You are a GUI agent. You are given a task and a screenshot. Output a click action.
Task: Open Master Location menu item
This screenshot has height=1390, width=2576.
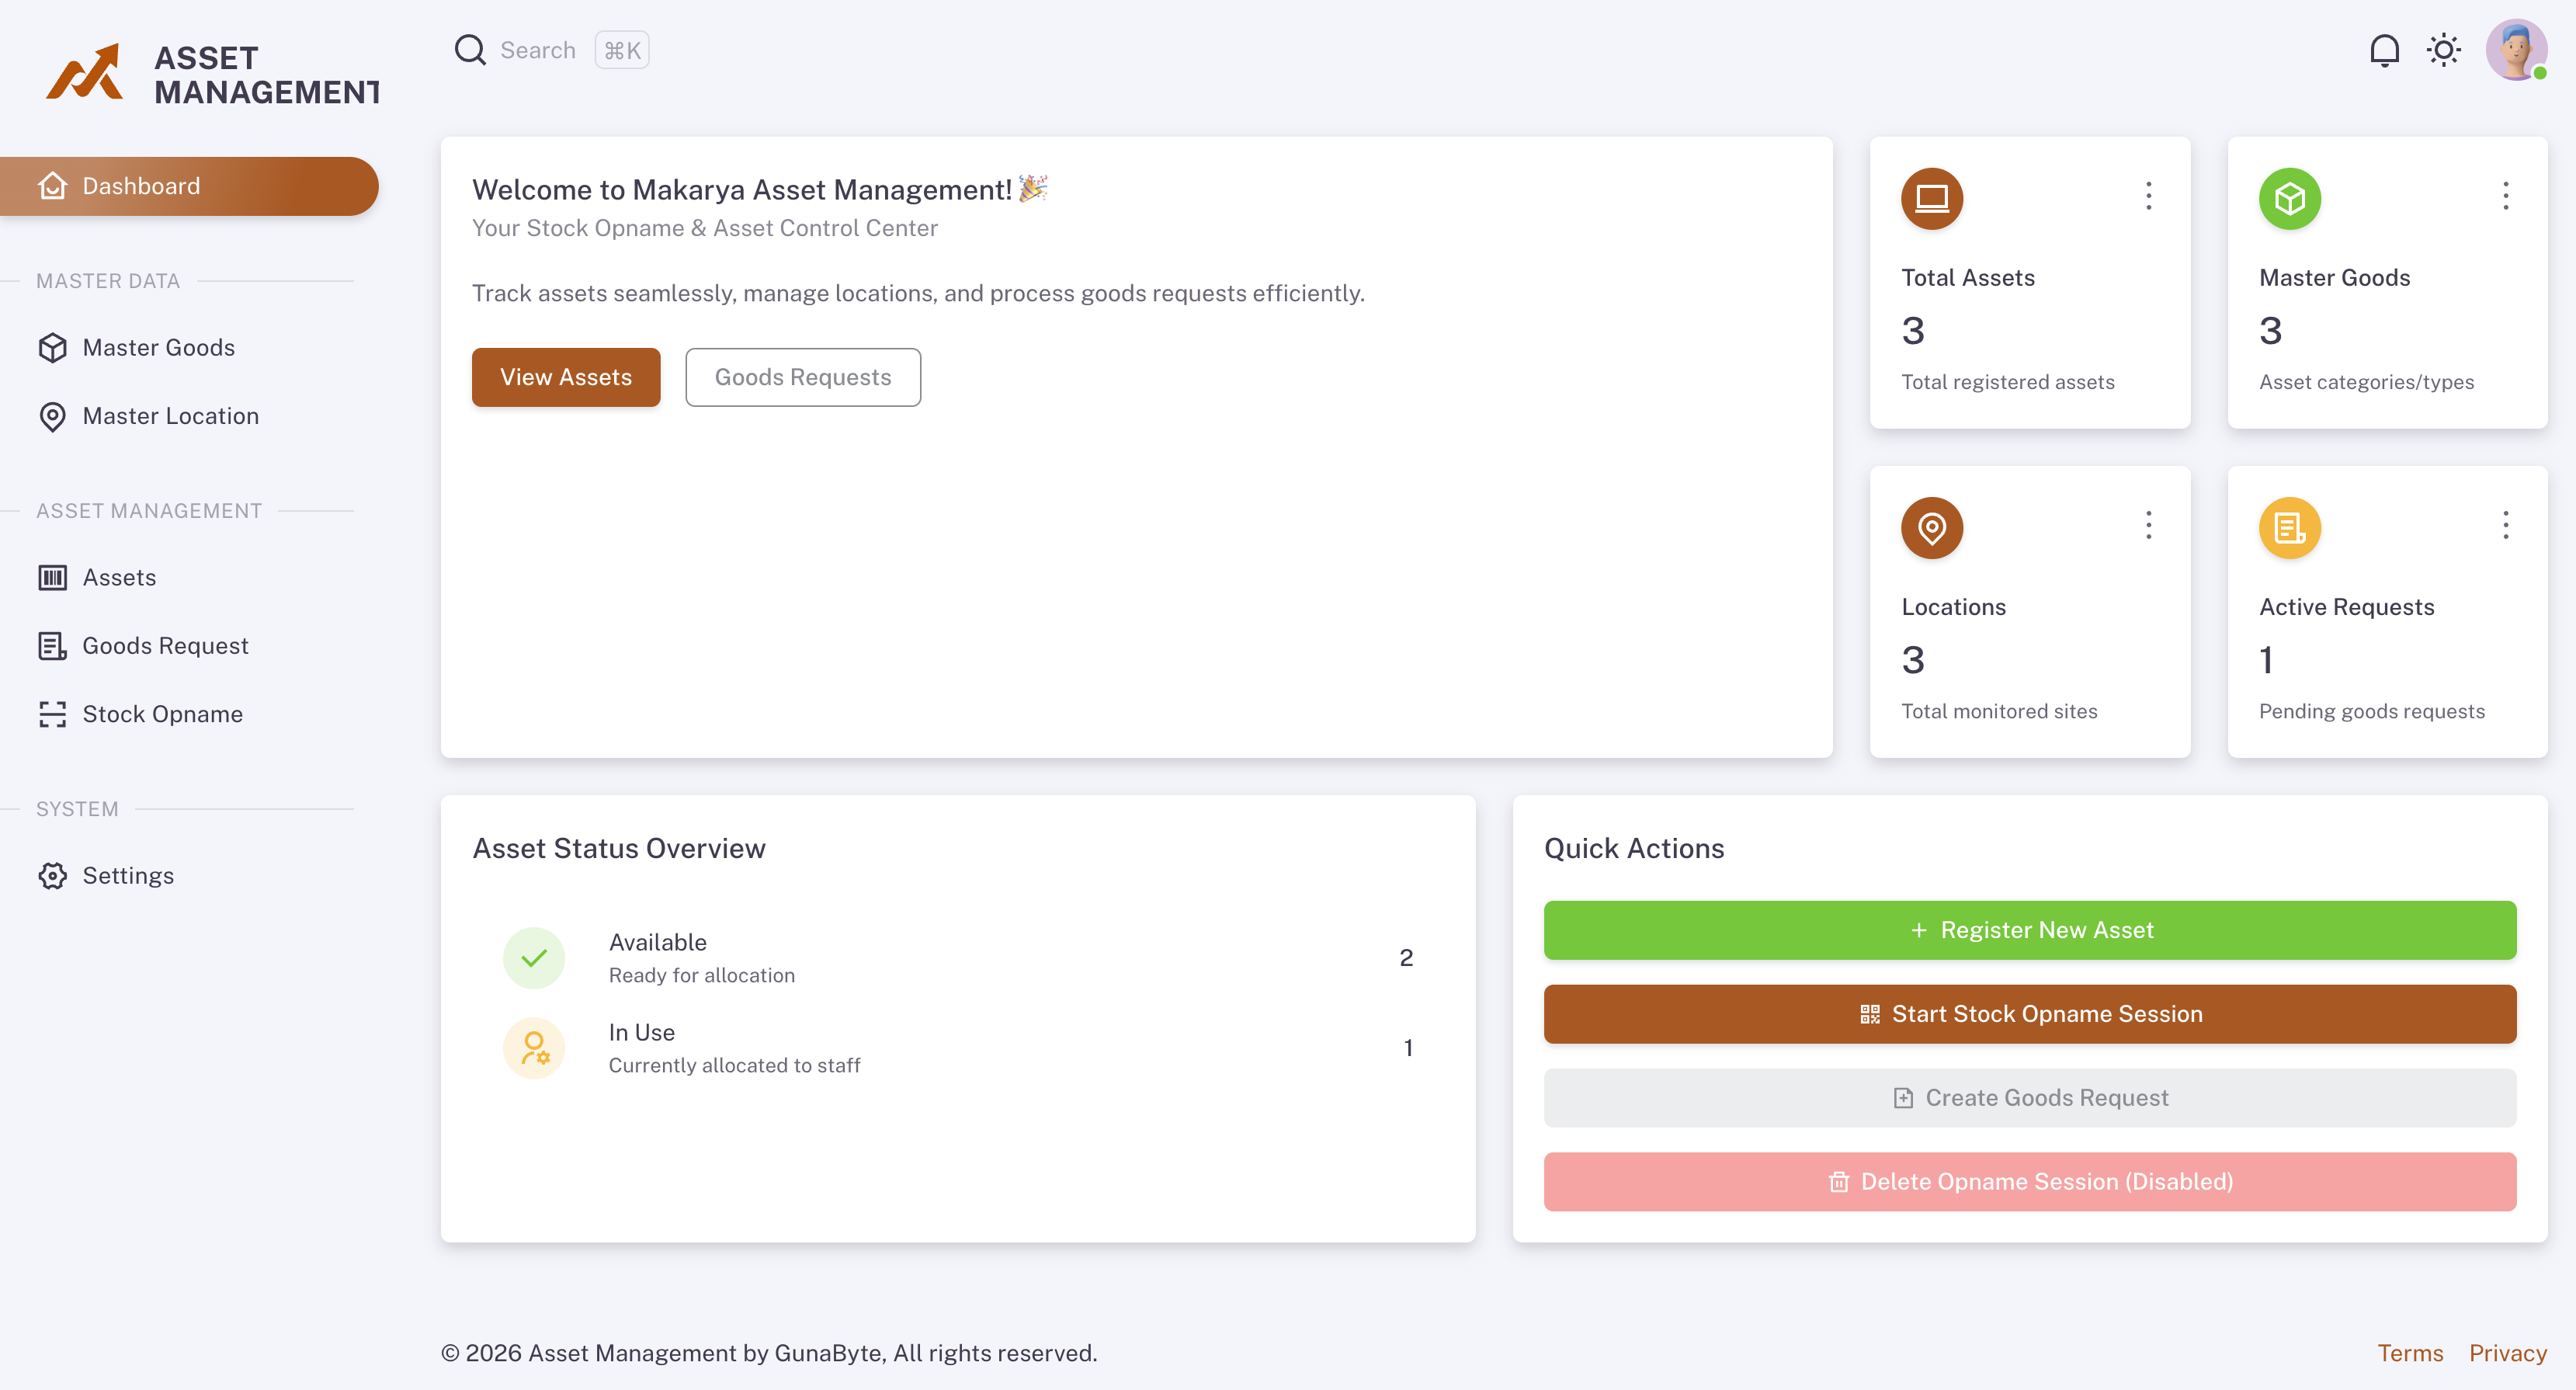click(x=189, y=416)
